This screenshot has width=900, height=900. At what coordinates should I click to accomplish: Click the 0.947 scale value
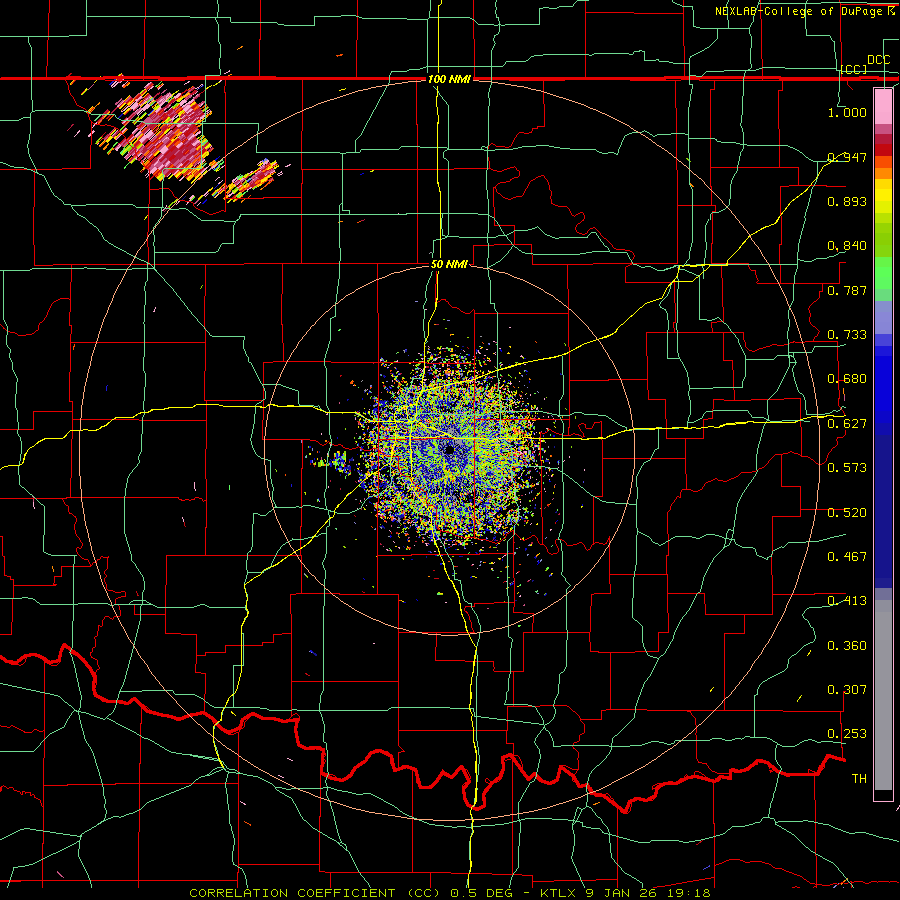pos(847,157)
